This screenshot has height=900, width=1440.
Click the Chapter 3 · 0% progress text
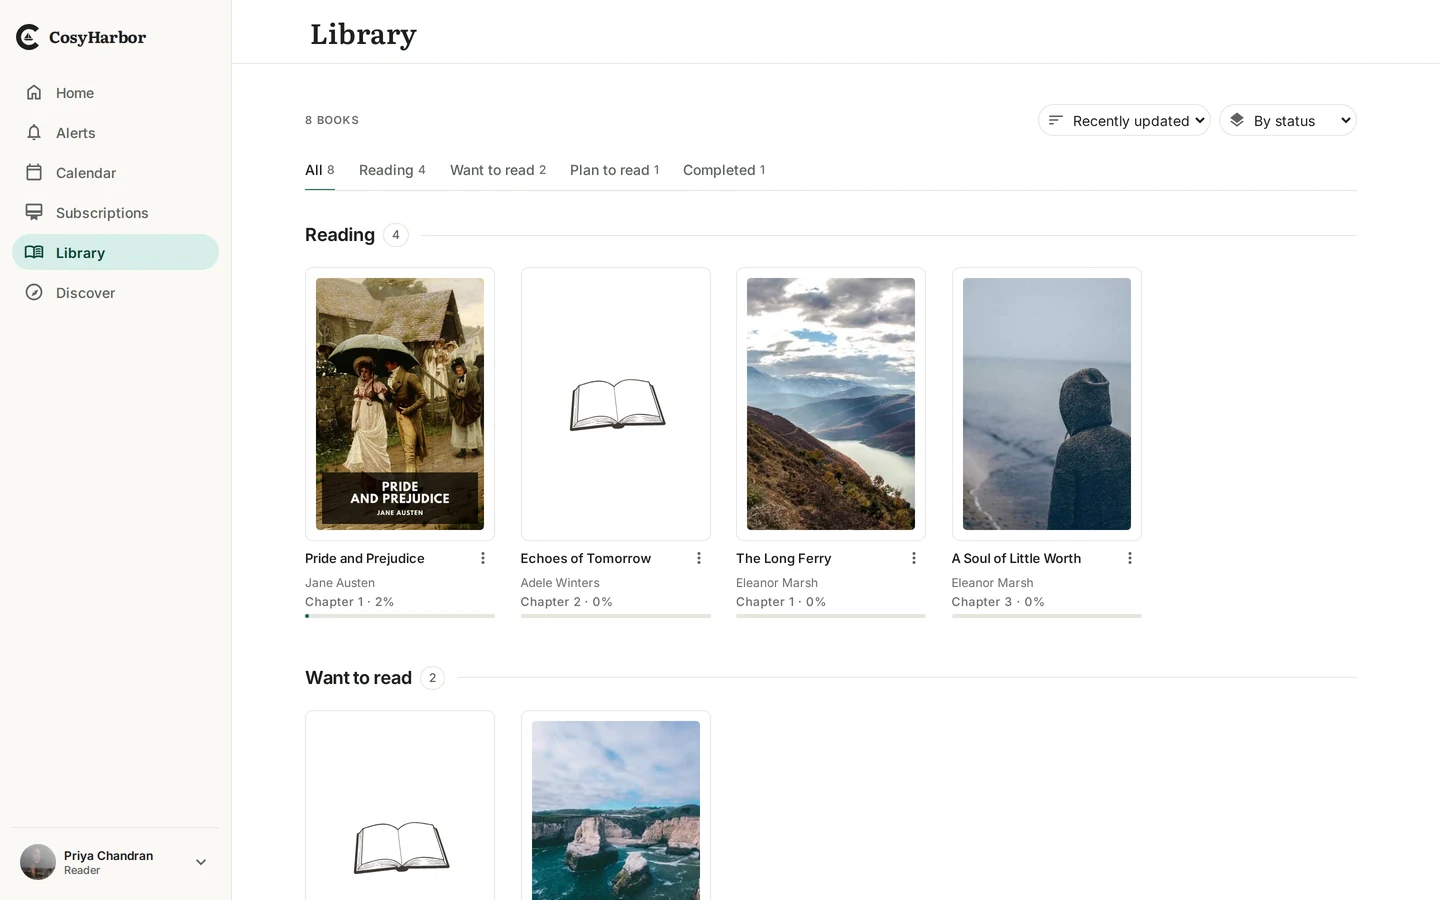coord(998,602)
